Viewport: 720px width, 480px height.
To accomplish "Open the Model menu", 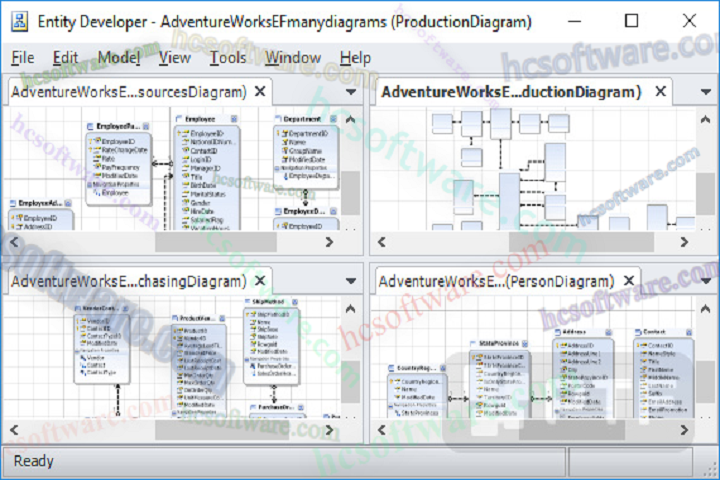I will (x=118, y=58).
